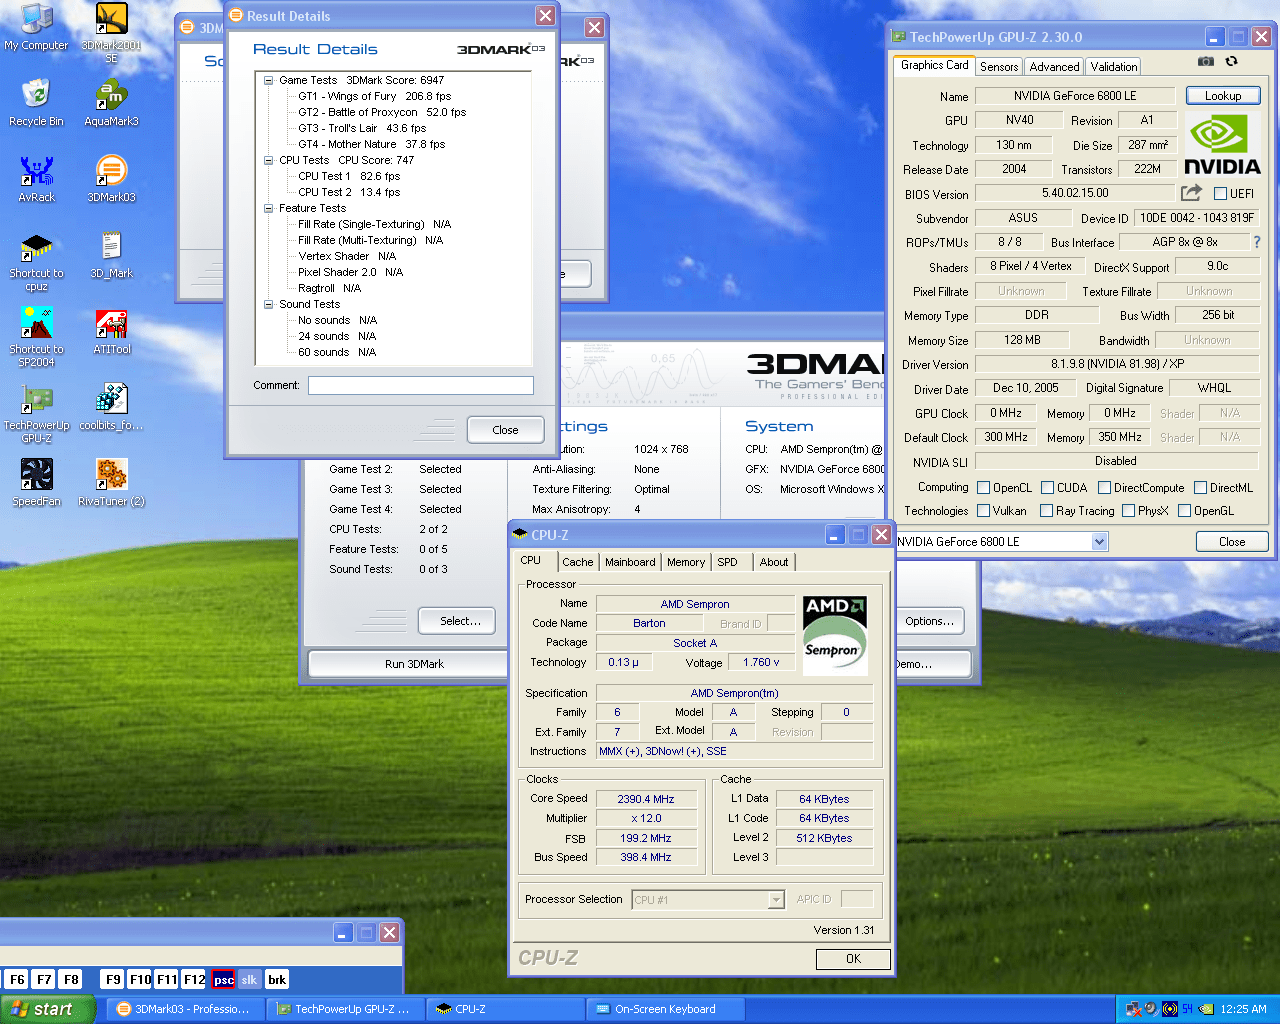The height and width of the screenshot is (1024, 1280).
Task: Click the GT1 - Wings of Fury result row
Action: [374, 96]
